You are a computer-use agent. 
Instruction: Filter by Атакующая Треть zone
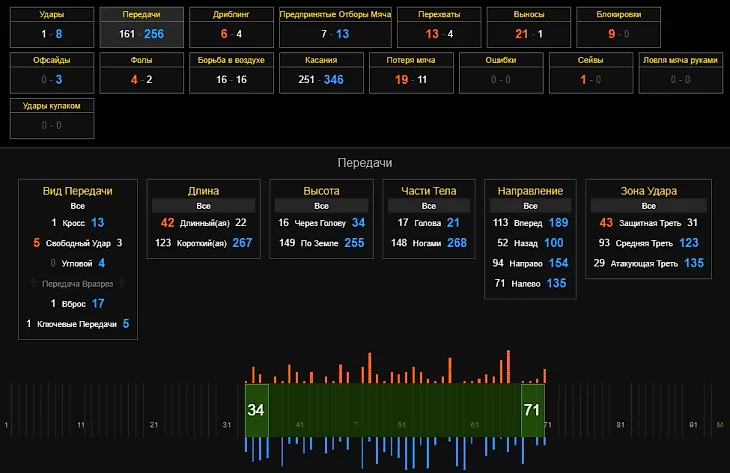click(x=647, y=263)
